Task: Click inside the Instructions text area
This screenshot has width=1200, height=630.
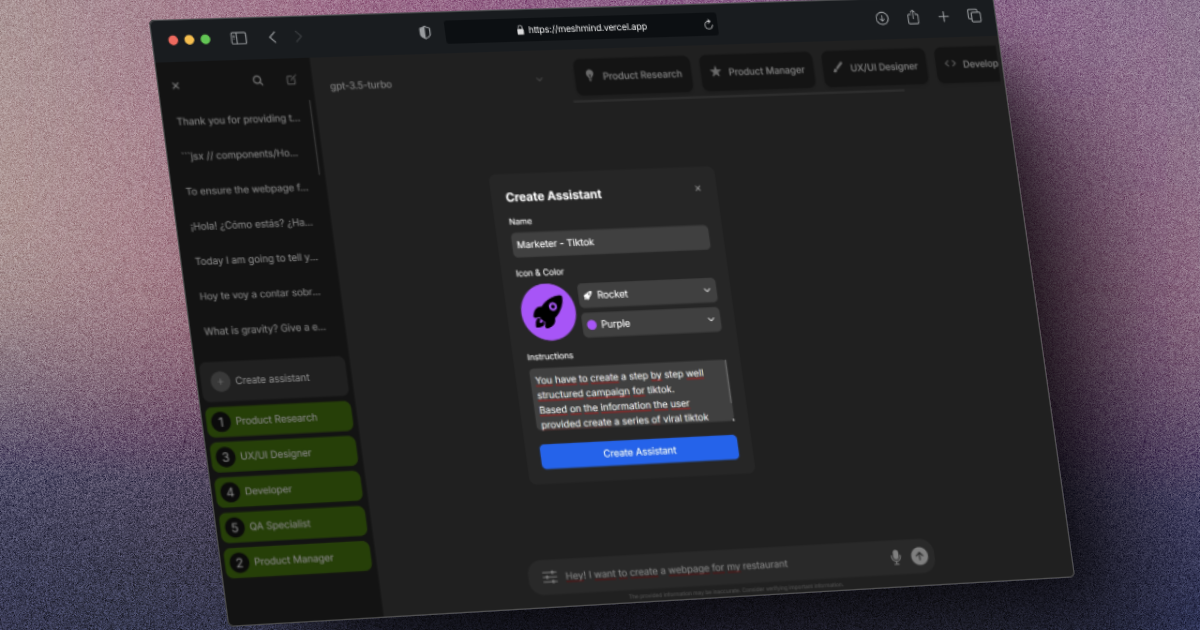Action: (x=630, y=394)
